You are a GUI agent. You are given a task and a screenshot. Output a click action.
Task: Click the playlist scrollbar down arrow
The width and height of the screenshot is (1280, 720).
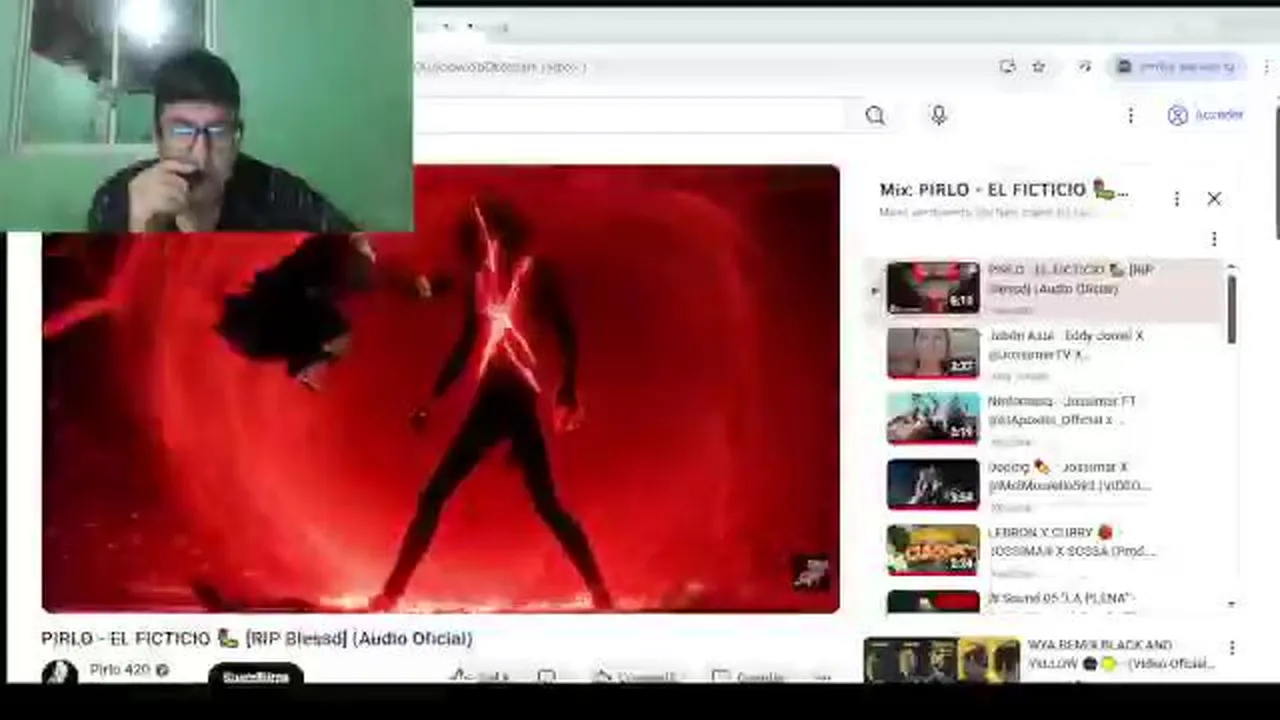click(x=1231, y=604)
